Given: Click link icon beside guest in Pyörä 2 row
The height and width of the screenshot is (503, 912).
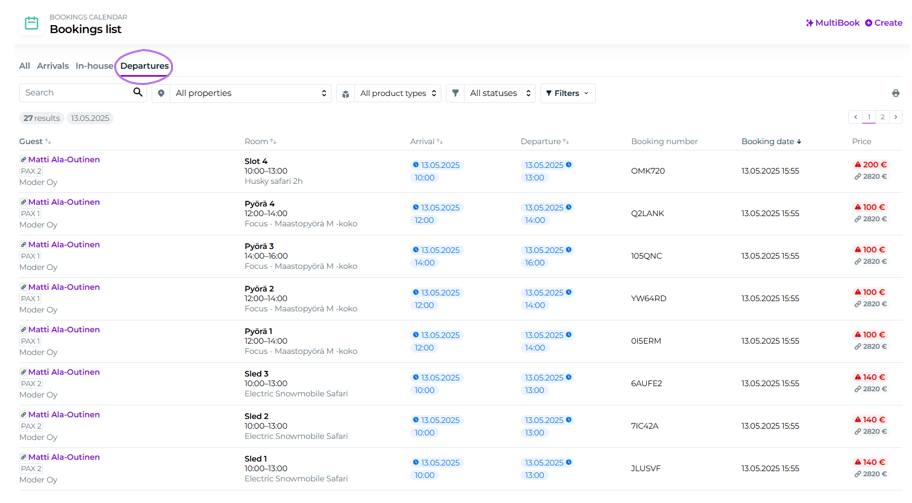Looking at the screenshot, I should 23,287.
